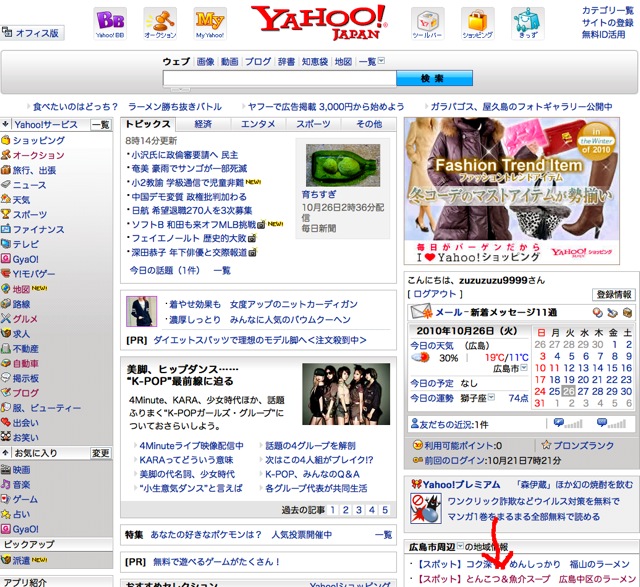Switch to the スポーツ topics tab
Viewport: 640px width, 587px height.
point(313,124)
